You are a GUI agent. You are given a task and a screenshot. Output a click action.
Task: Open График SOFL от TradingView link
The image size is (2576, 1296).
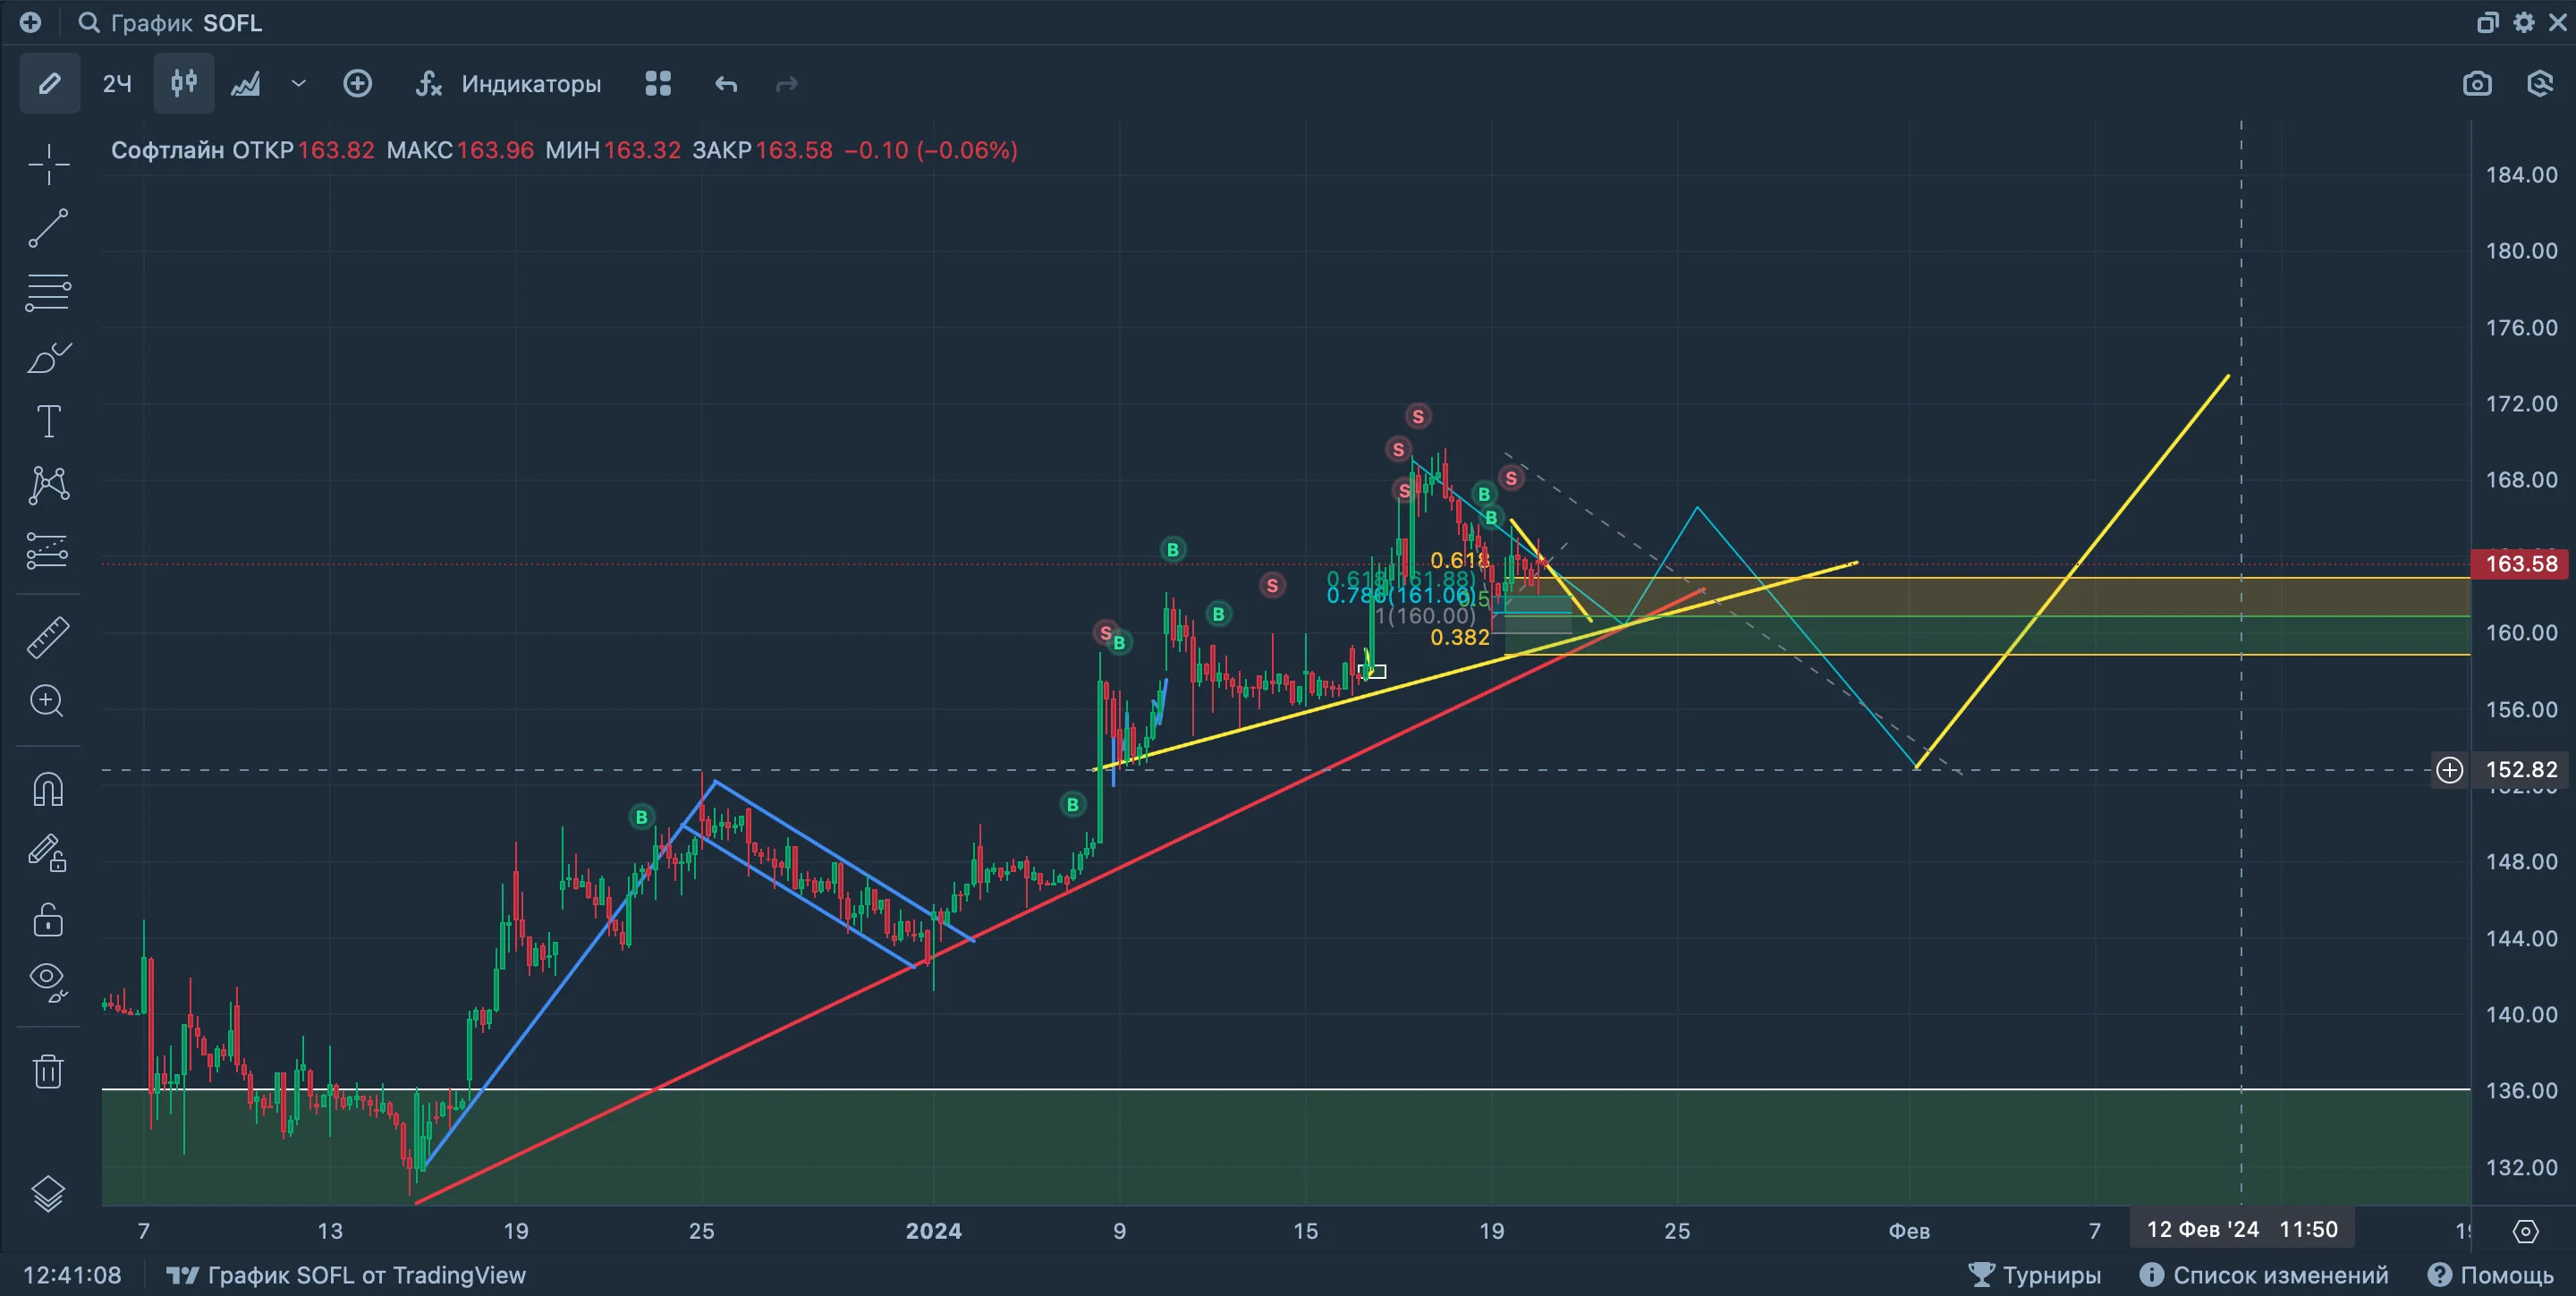[x=346, y=1275]
